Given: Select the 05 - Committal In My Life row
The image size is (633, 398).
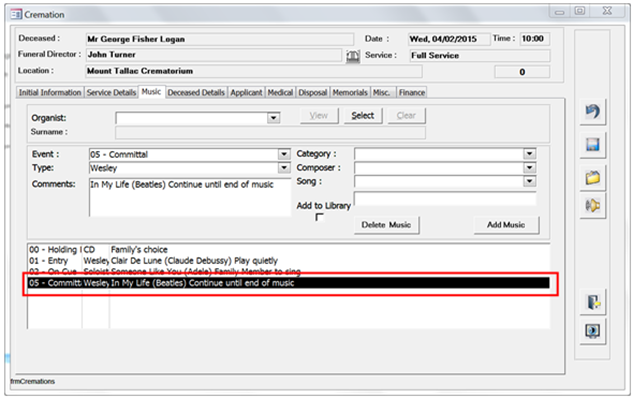Looking at the screenshot, I should (x=288, y=283).
